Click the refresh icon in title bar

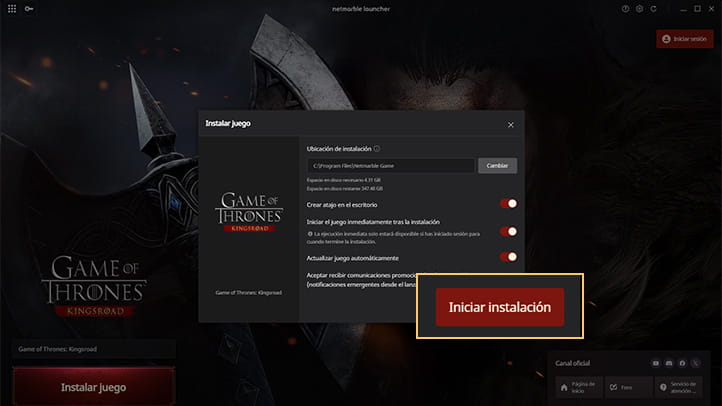point(653,9)
